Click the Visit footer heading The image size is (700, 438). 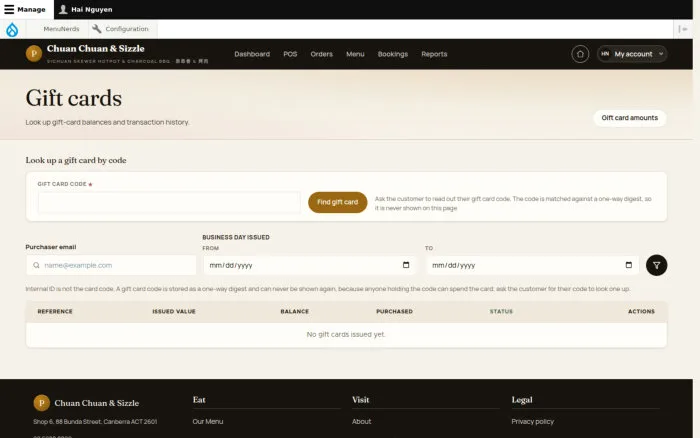coord(361,400)
